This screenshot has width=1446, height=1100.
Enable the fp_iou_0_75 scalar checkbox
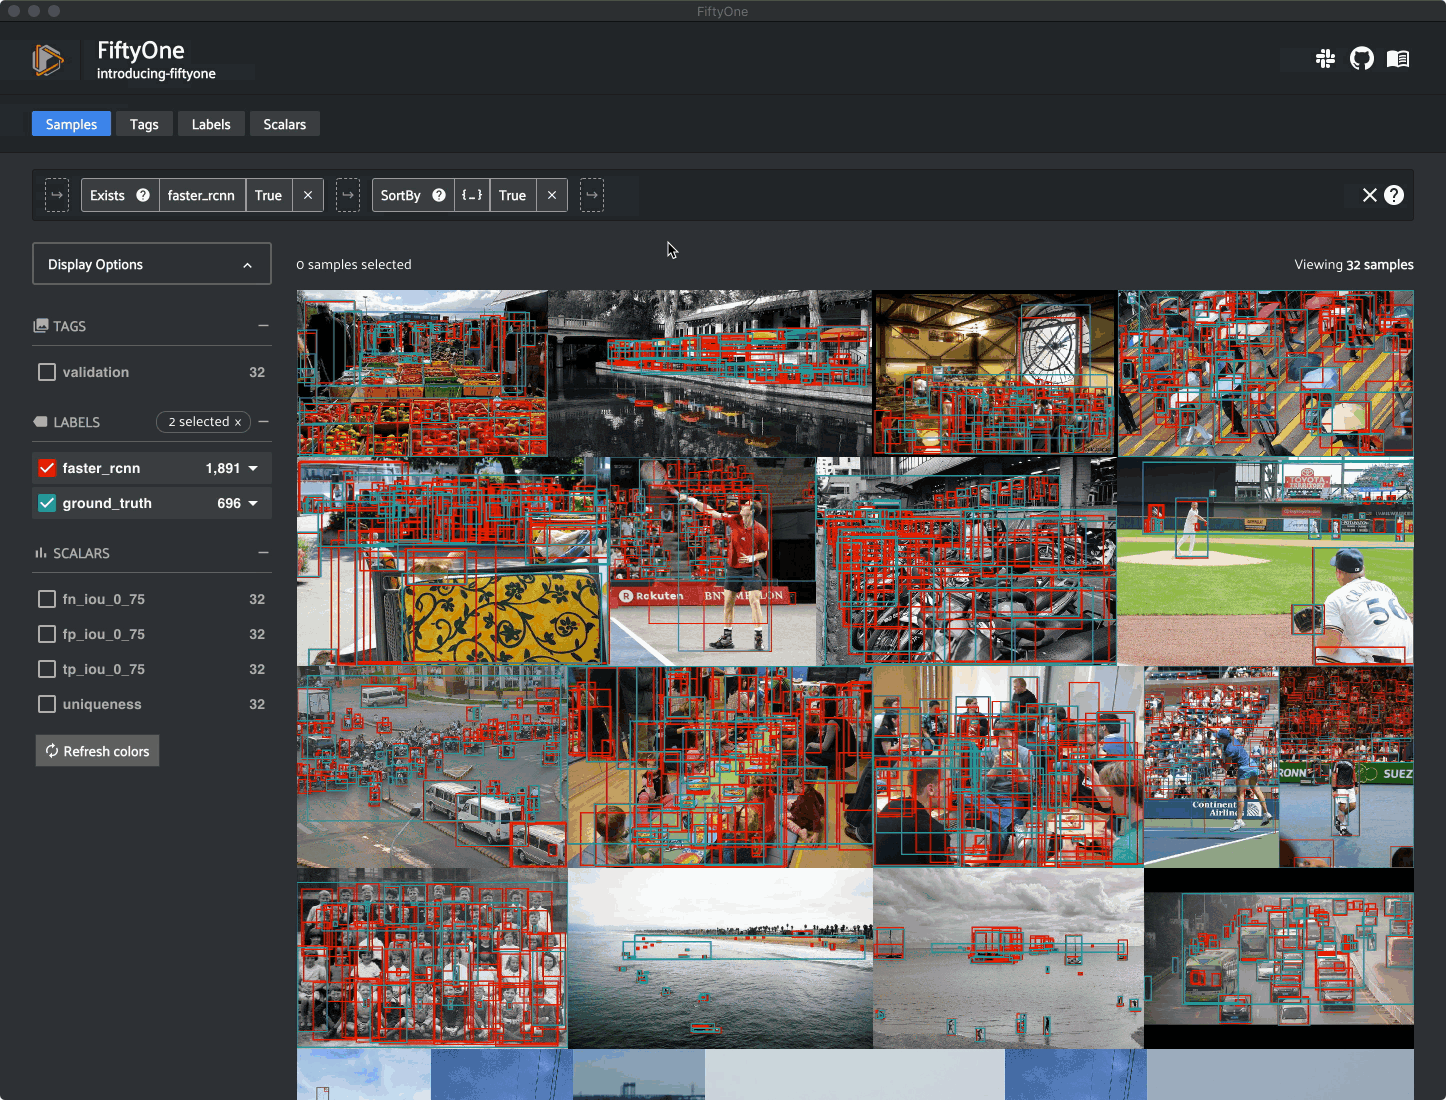47,634
